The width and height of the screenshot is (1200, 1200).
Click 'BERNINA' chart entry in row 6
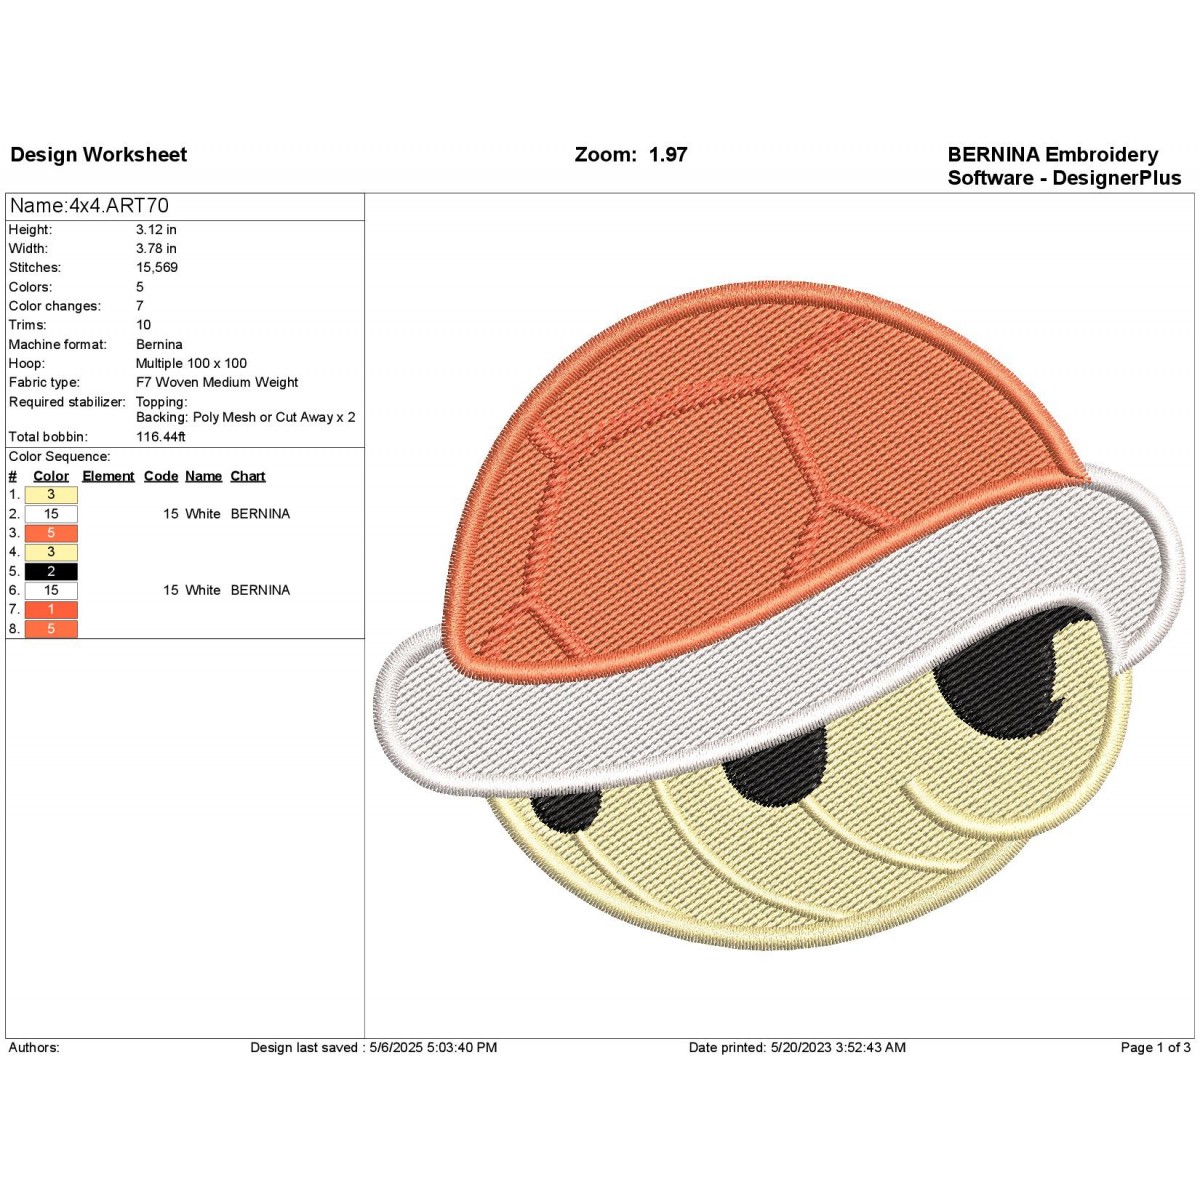(x=260, y=591)
